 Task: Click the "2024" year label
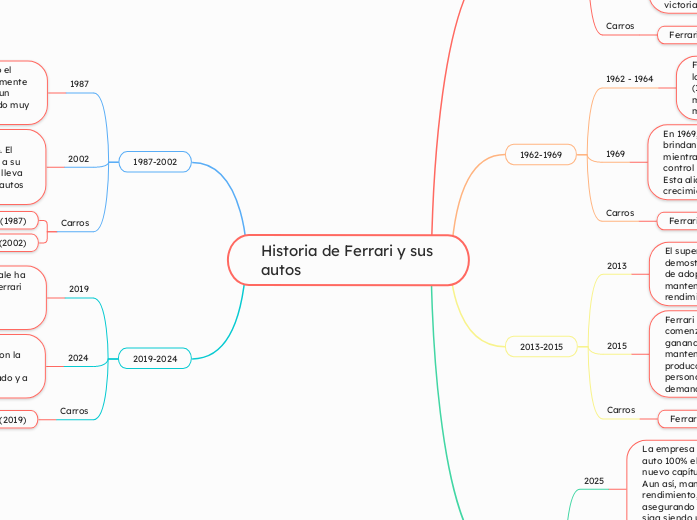click(x=78, y=358)
